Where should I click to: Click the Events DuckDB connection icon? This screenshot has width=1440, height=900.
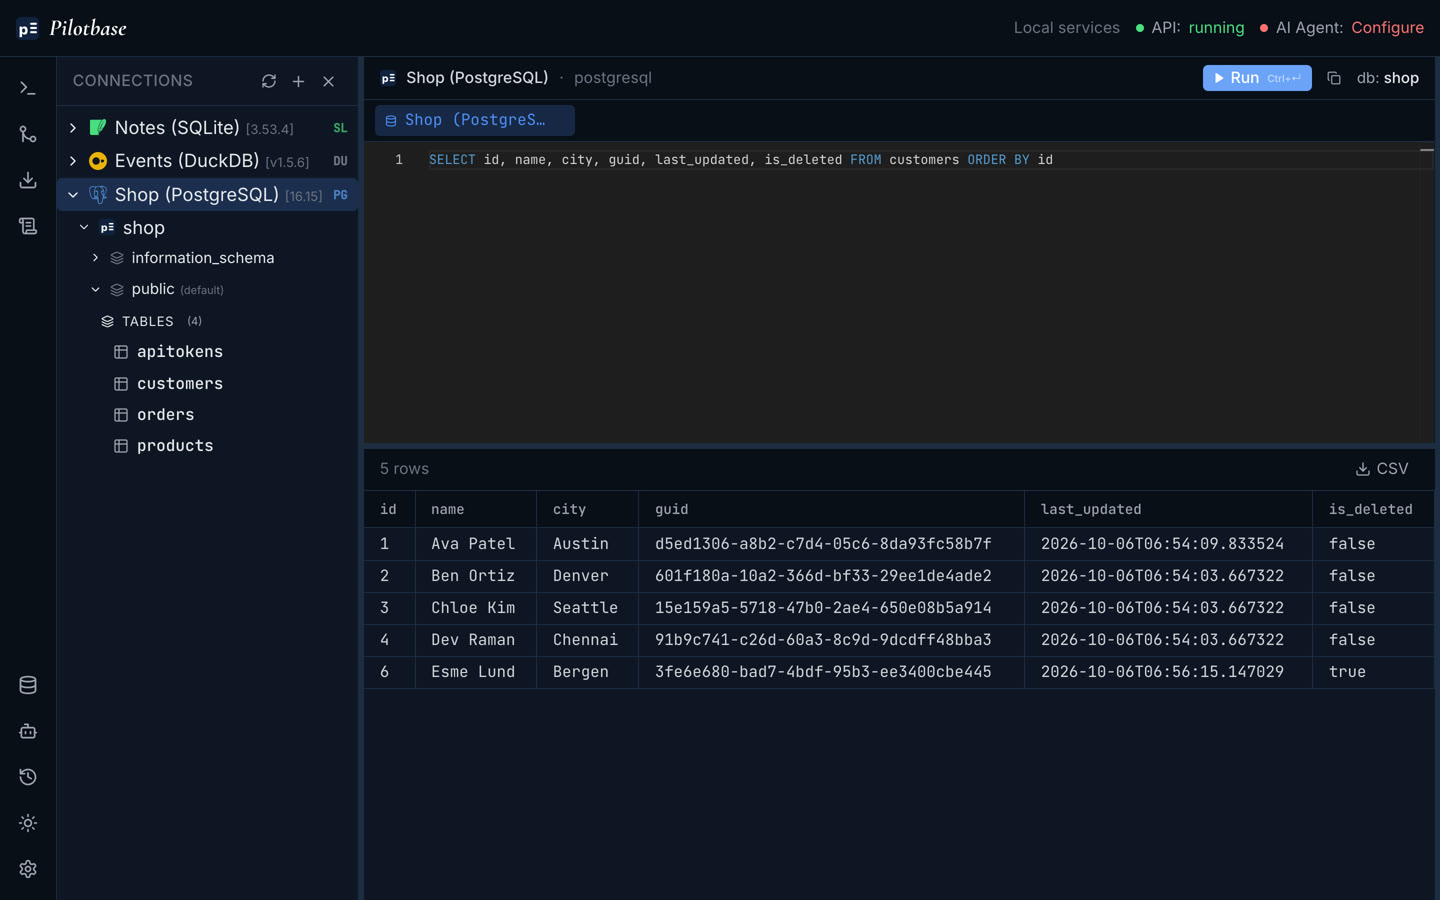pyautogui.click(x=98, y=161)
